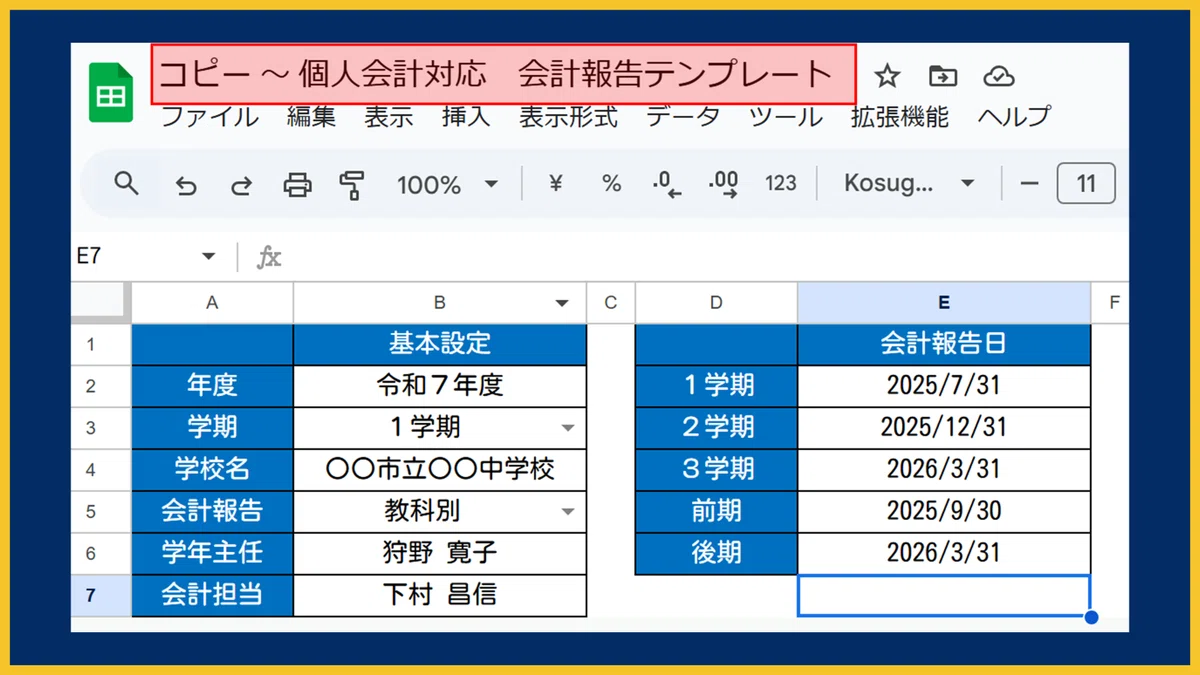The width and height of the screenshot is (1200, 675).
Task: Expand the name box dropdown arrow
Action: (208, 257)
